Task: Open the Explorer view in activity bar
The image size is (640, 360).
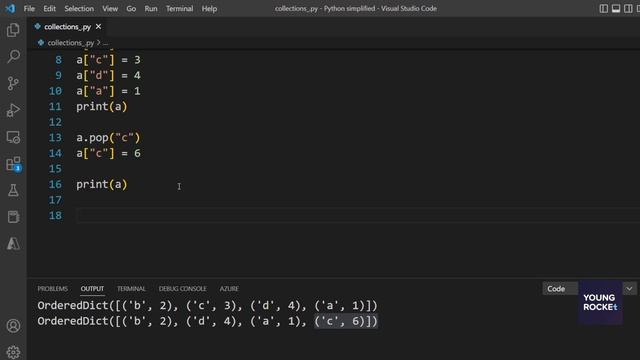Action: 13,30
